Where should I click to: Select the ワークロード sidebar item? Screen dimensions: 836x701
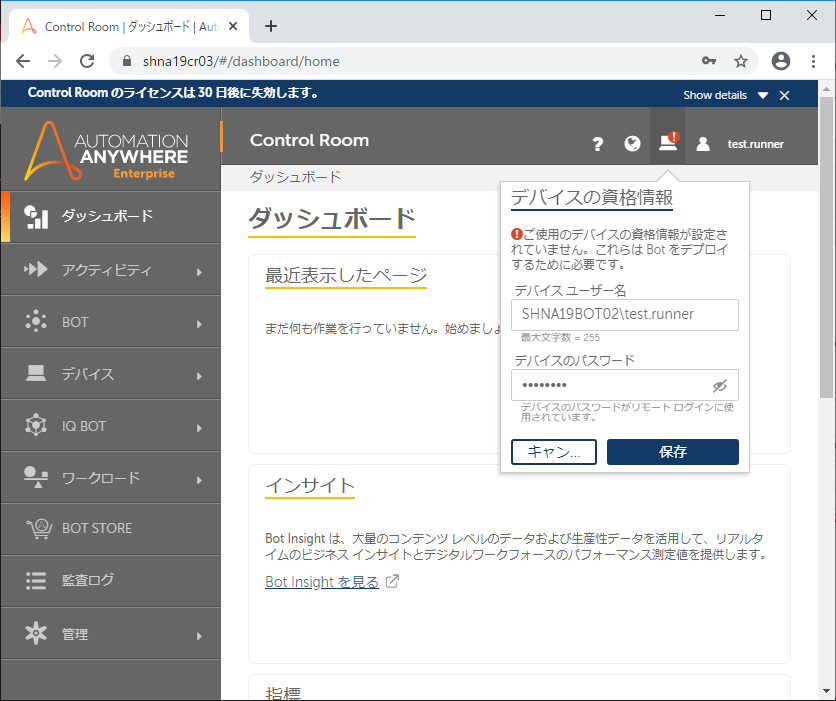click(111, 477)
